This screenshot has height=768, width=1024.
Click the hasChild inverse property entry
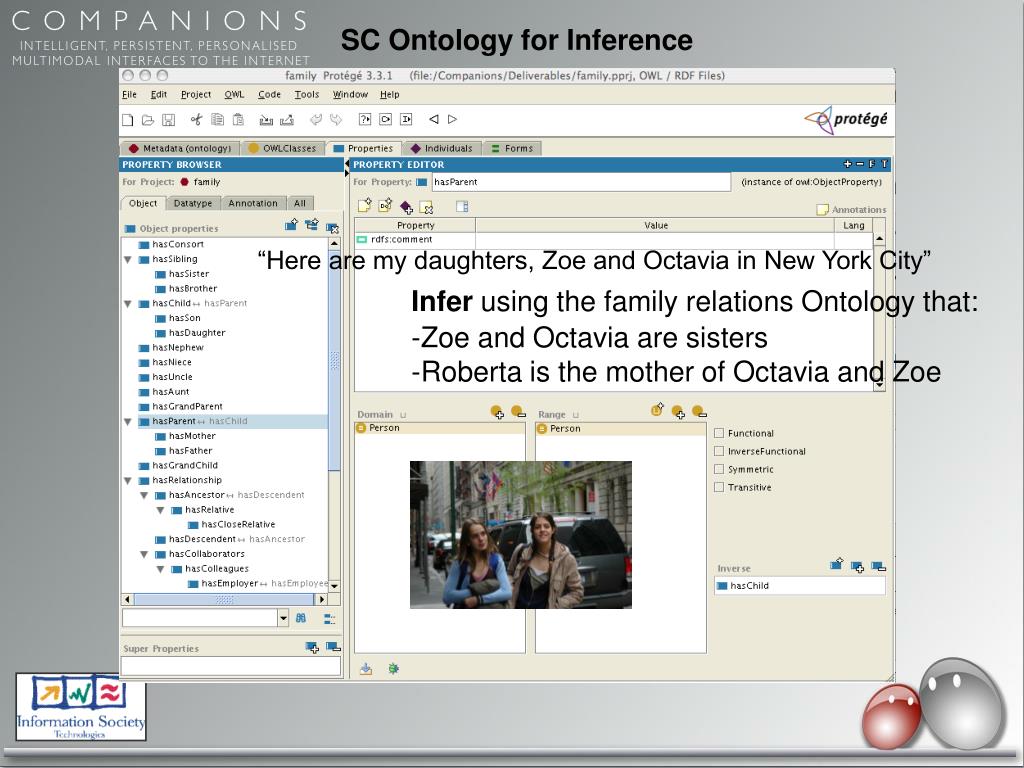pyautogui.click(x=799, y=586)
